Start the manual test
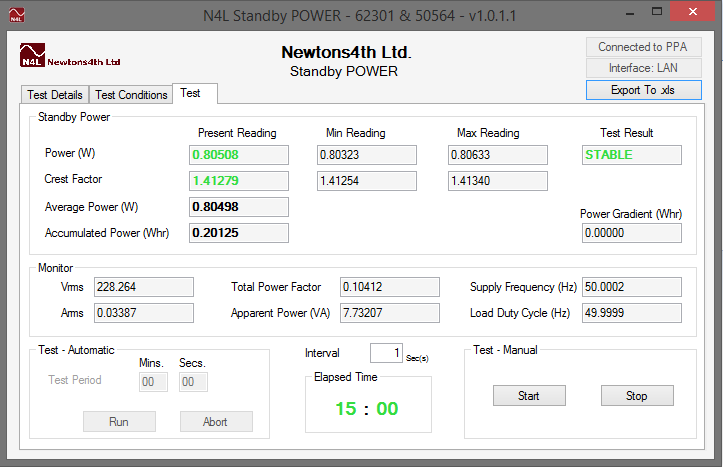Image resolution: width=723 pixels, height=467 pixels. point(529,396)
